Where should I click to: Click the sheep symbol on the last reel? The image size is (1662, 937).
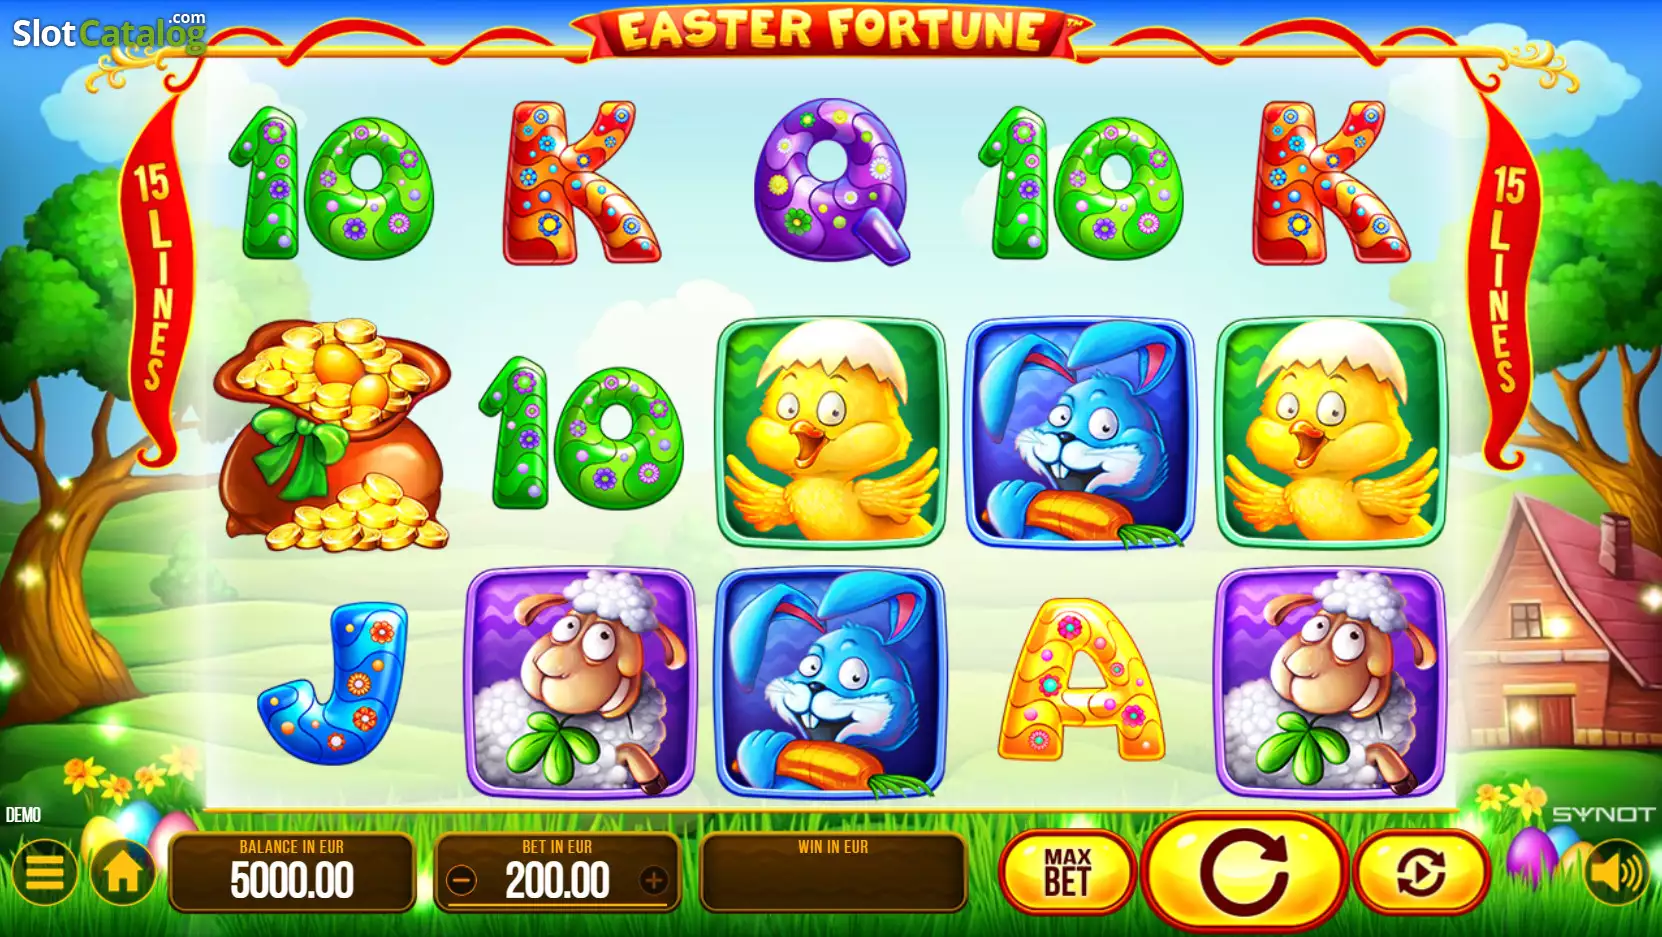point(1331,683)
